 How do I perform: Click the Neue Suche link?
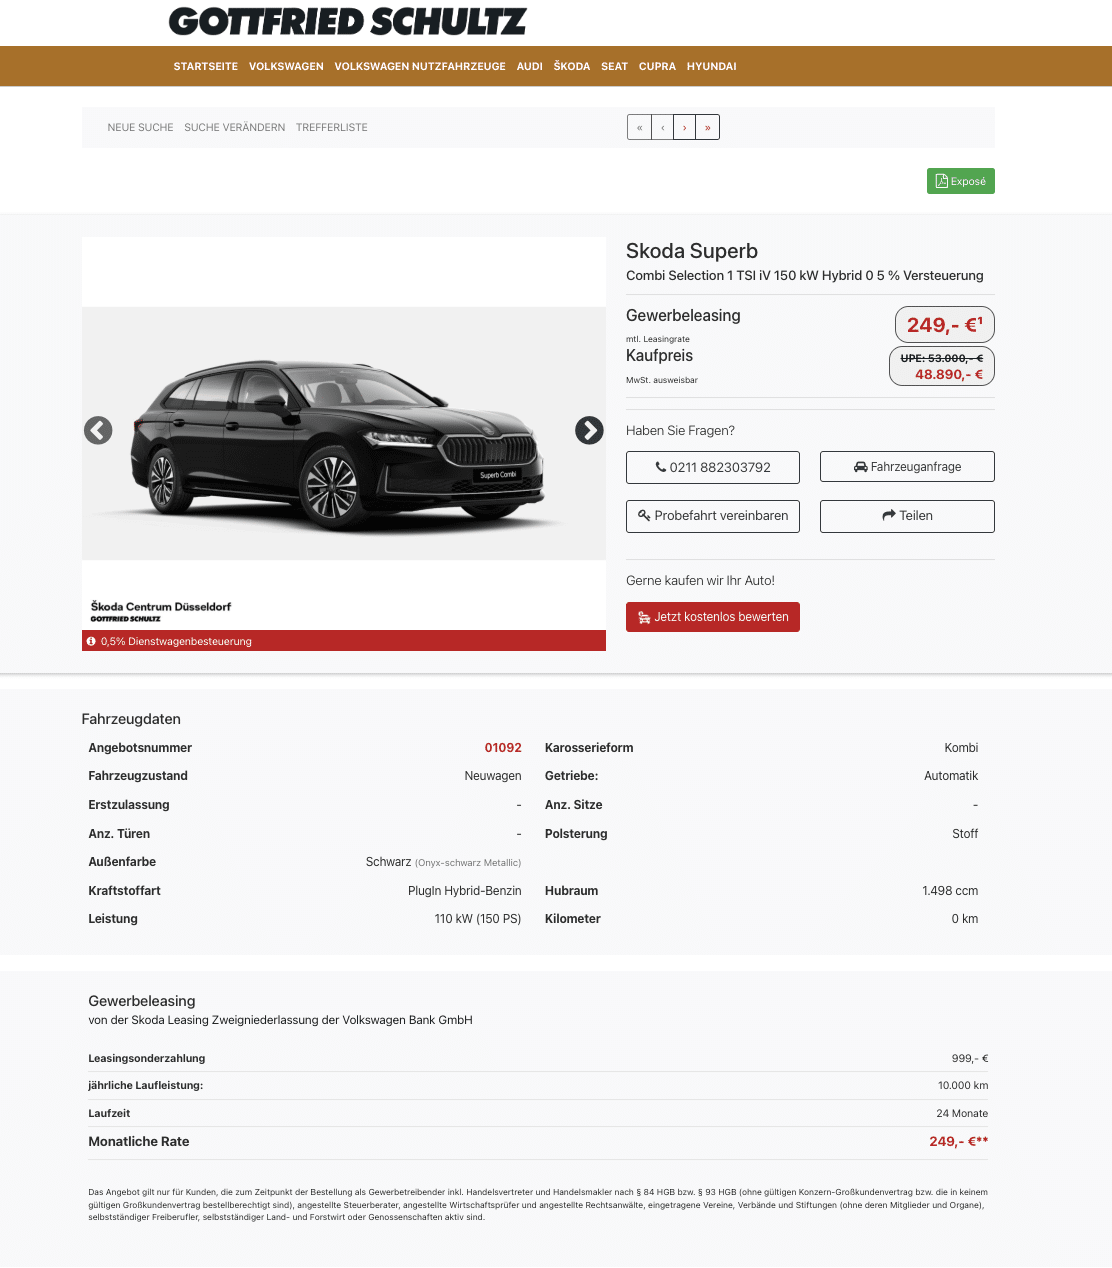pos(140,127)
